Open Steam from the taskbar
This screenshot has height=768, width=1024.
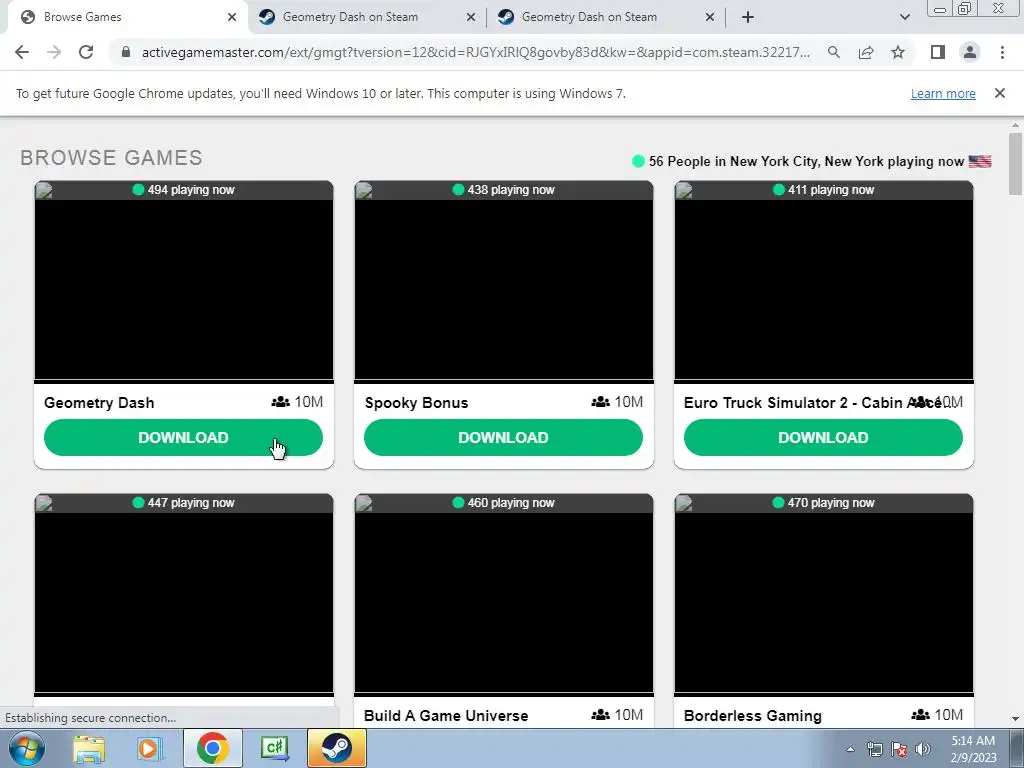point(336,748)
